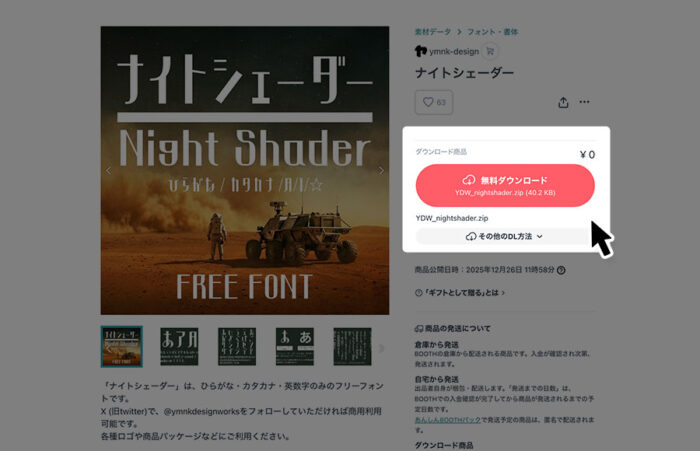Show the next product image with right arrow

click(x=381, y=171)
